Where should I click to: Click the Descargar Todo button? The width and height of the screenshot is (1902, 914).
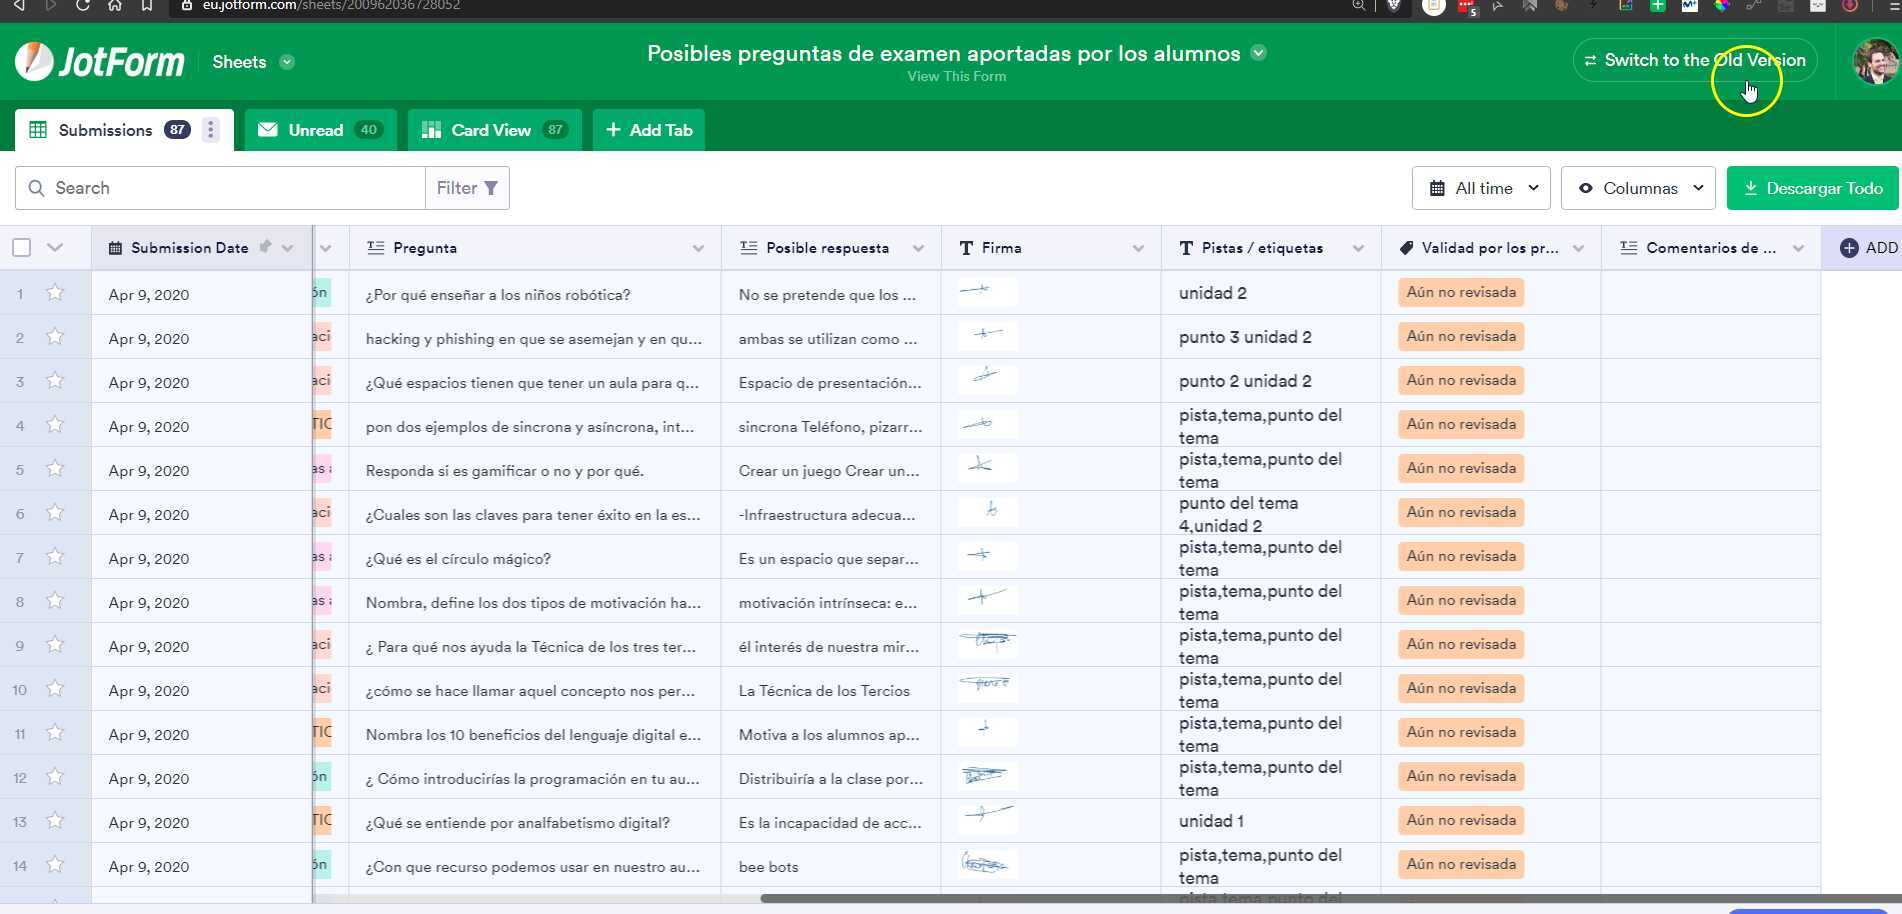[1812, 188]
